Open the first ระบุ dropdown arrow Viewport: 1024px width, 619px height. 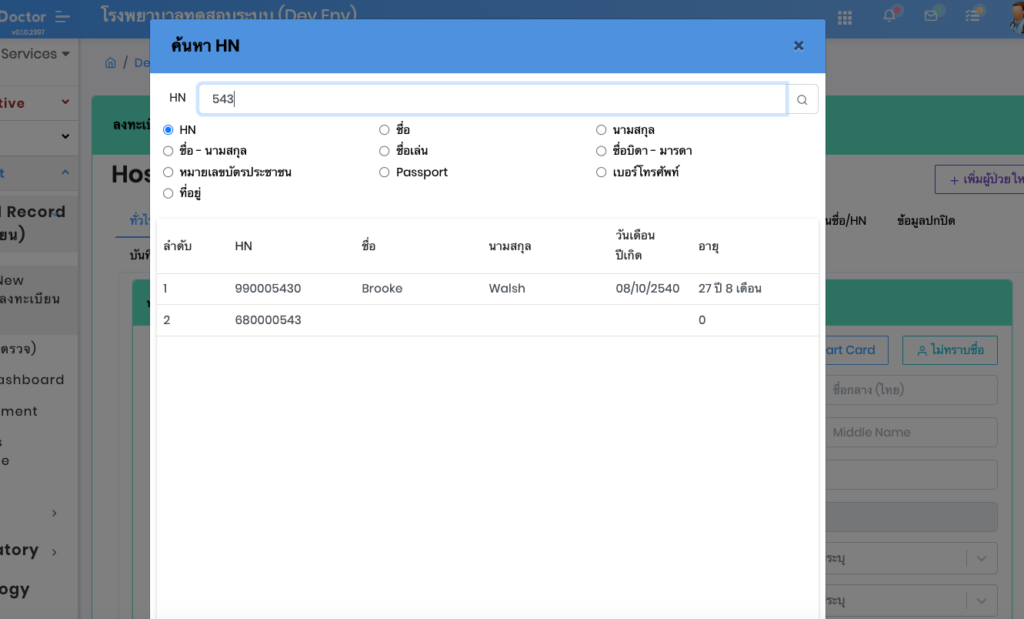pos(981,558)
